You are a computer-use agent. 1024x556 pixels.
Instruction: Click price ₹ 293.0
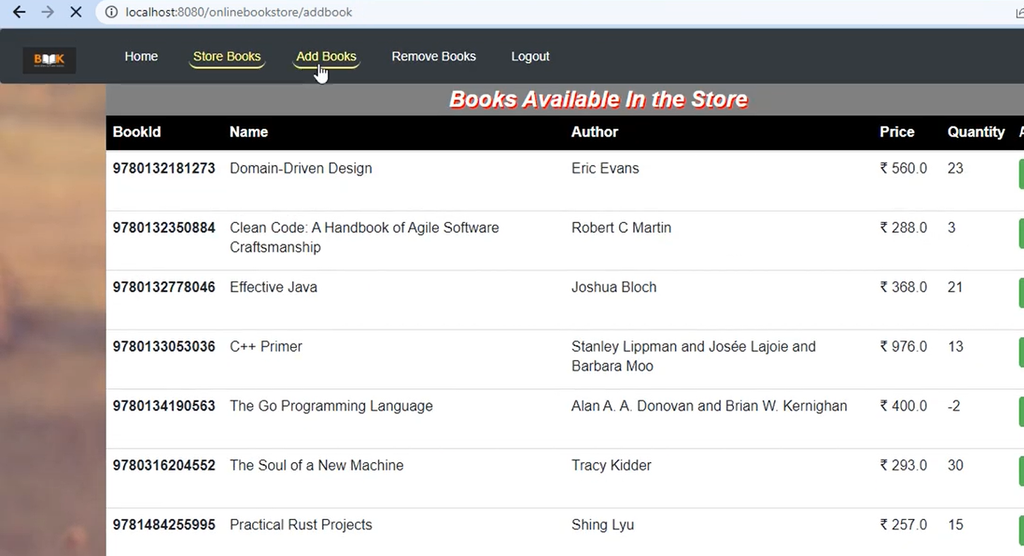[903, 465]
